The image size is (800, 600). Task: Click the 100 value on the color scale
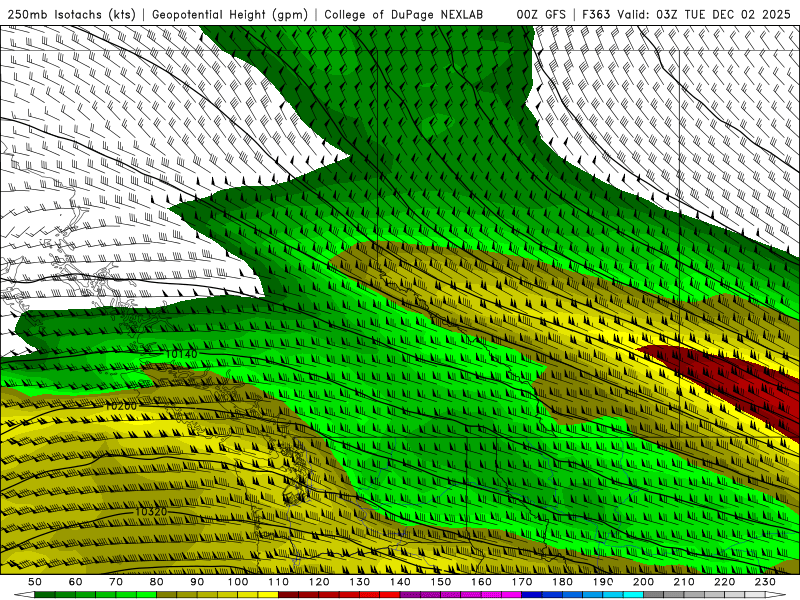(238, 582)
